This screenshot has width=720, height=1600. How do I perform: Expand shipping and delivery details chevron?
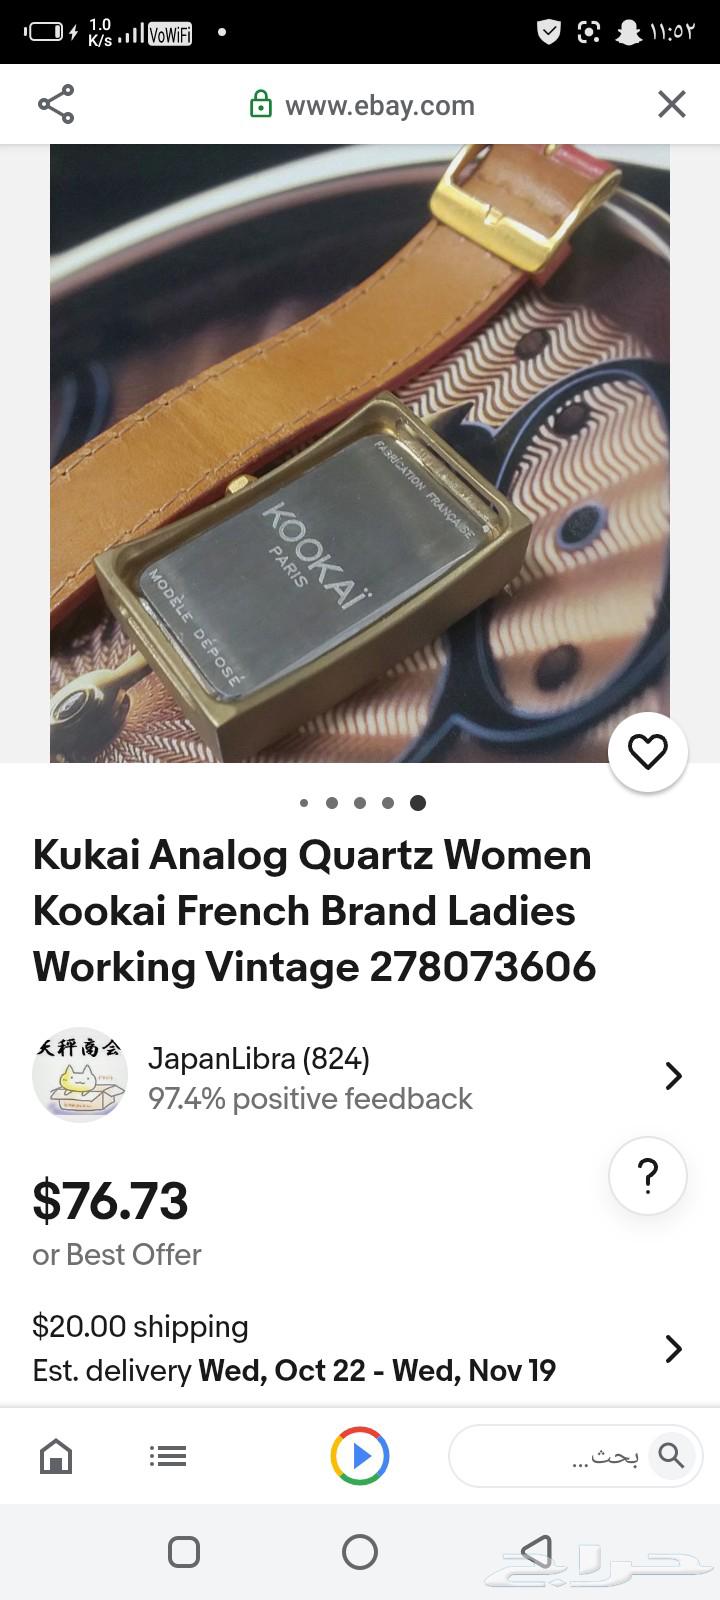click(674, 1348)
